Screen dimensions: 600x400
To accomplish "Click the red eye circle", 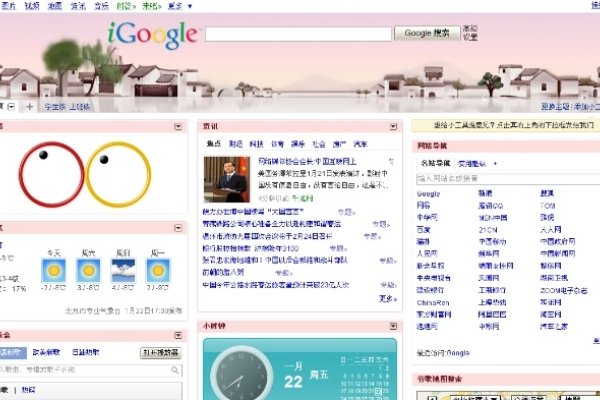I will 51,175.
